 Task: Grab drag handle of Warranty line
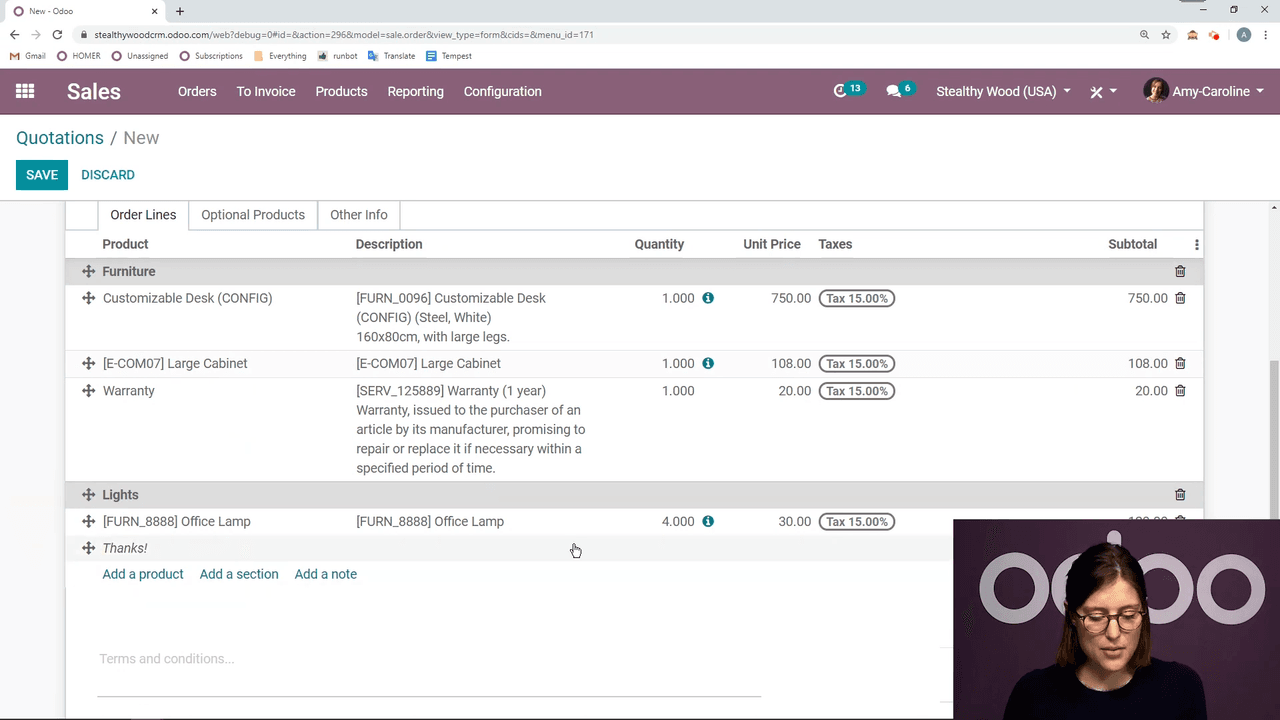click(x=88, y=391)
